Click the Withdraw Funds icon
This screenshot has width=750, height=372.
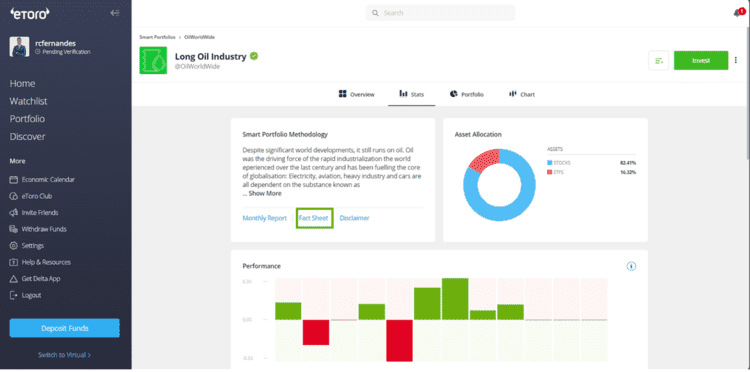(x=13, y=229)
